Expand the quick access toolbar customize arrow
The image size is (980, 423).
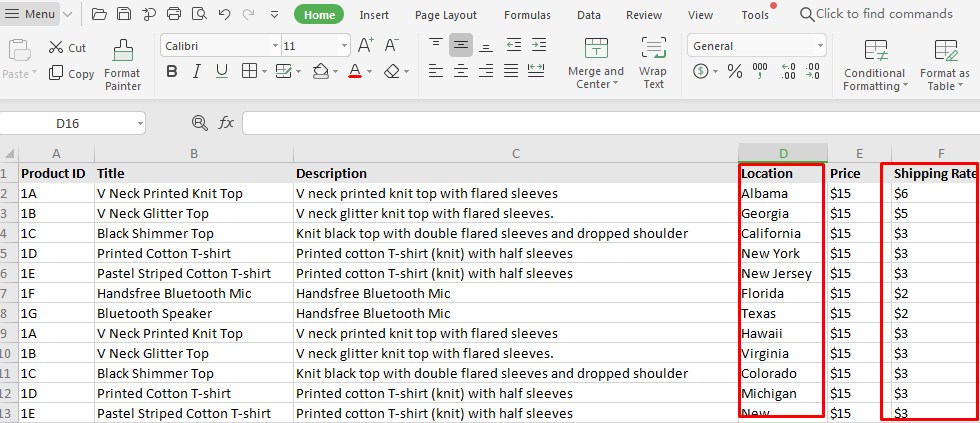[x=274, y=14]
